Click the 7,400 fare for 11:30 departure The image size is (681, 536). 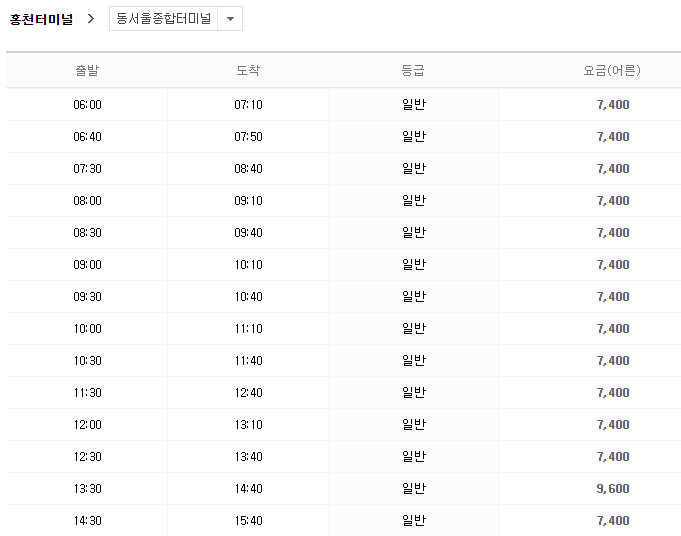(x=612, y=393)
